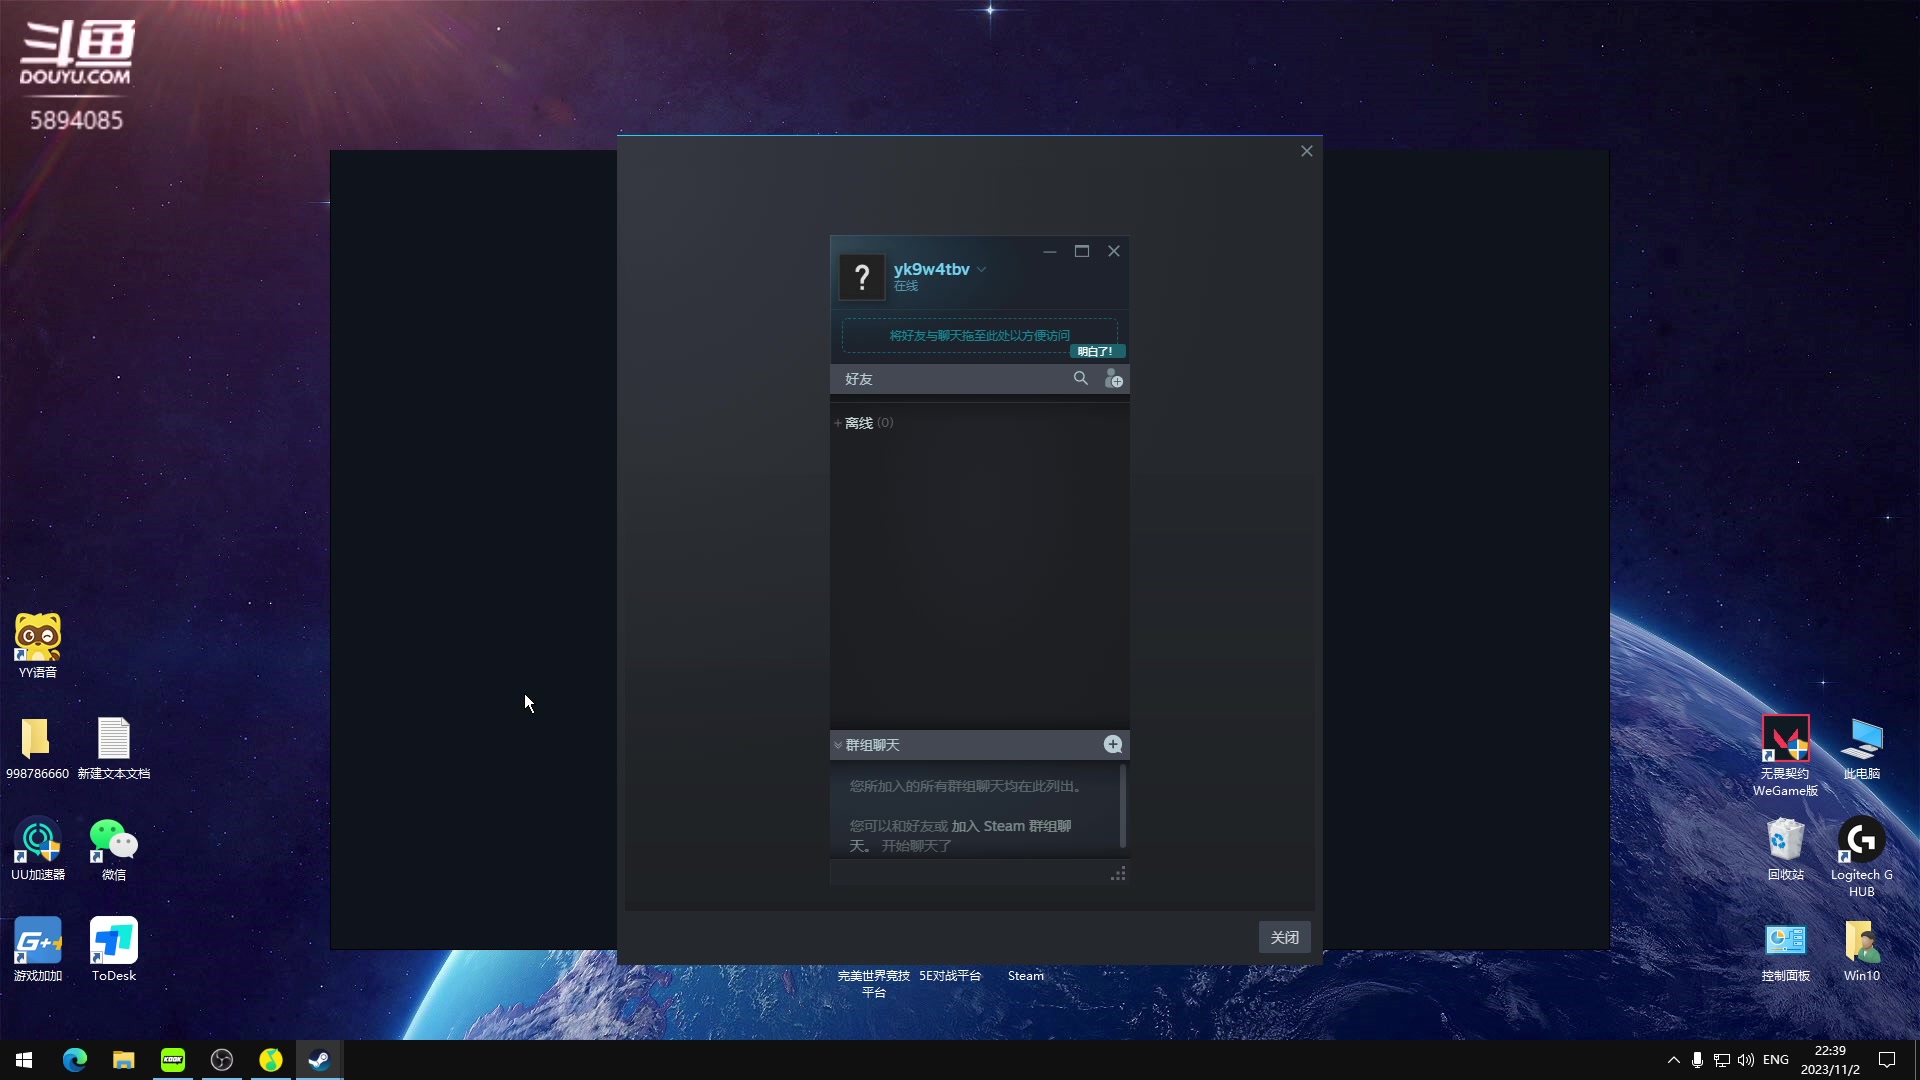Click the OBS Studio taskbar icon
This screenshot has width=1920, height=1080.
click(x=222, y=1060)
